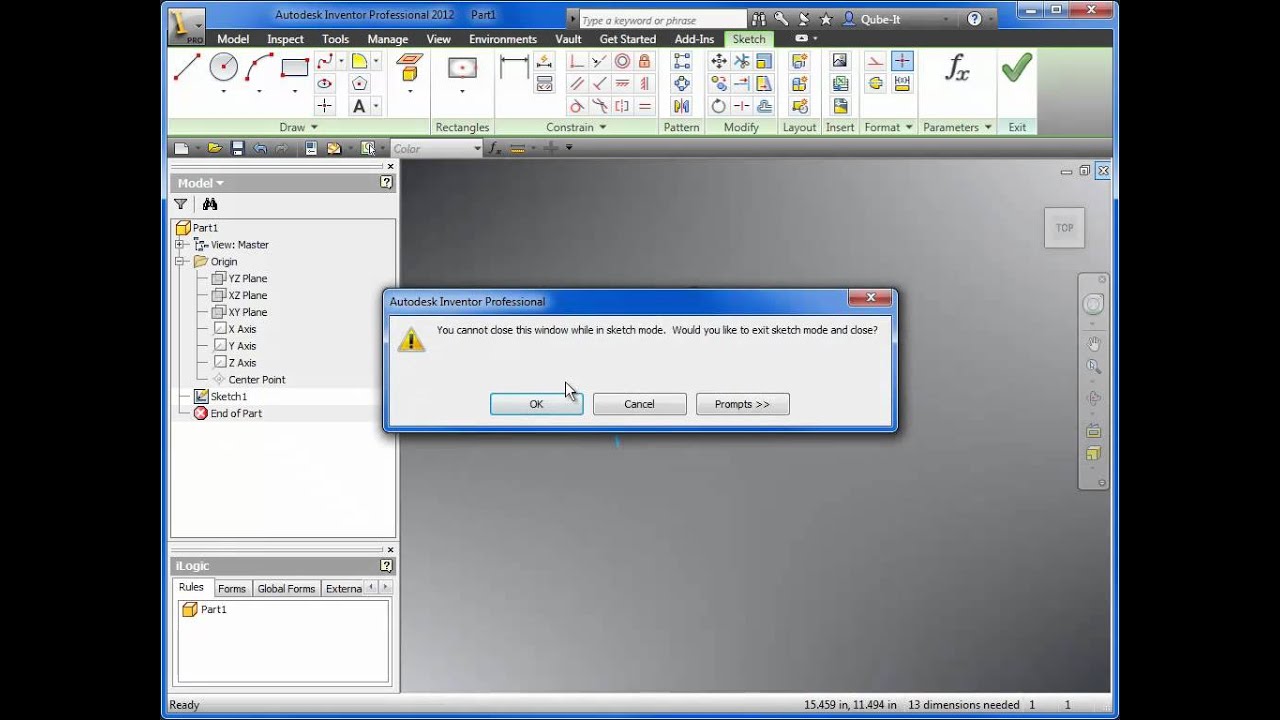Expand the View: Master tree node
The height and width of the screenshot is (720, 1280).
(180, 245)
